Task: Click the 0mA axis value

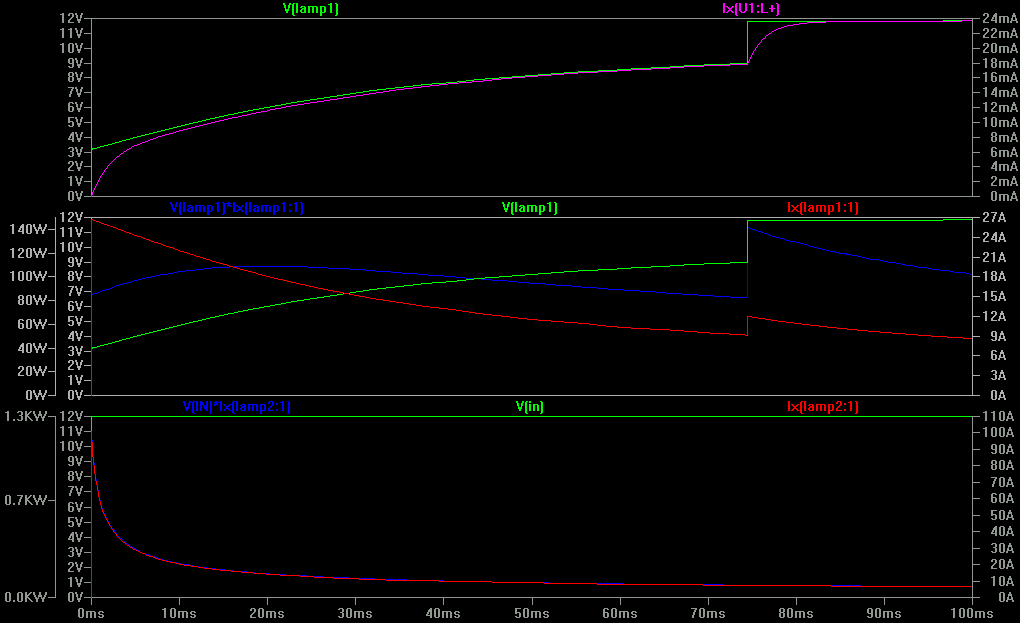Action: (1004, 196)
